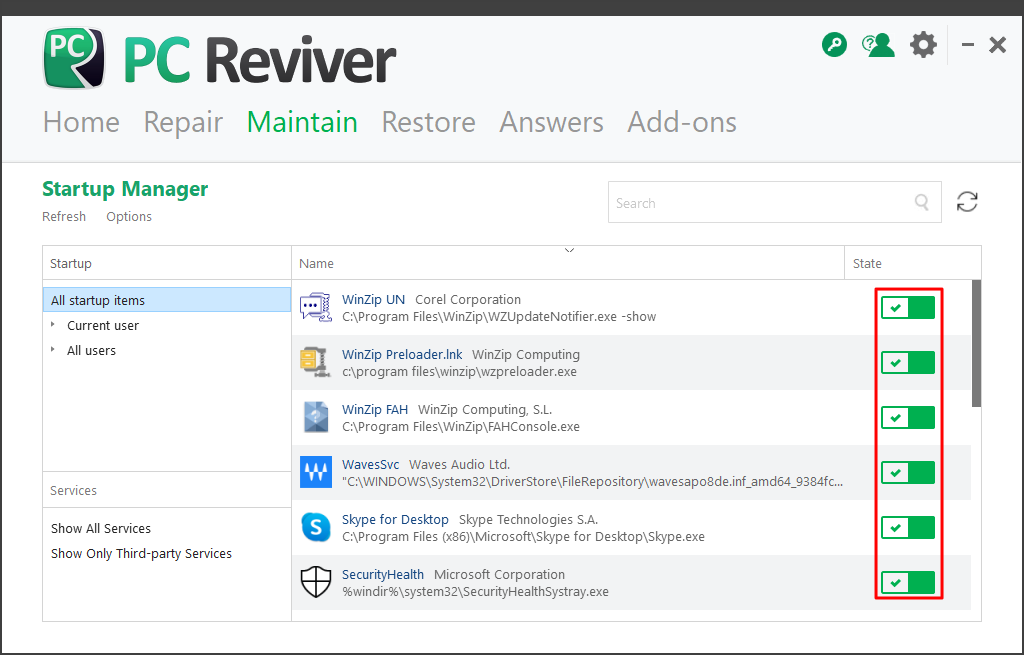Switch off the WavesSvc startup toggle
This screenshot has width=1024, height=655.
908,472
